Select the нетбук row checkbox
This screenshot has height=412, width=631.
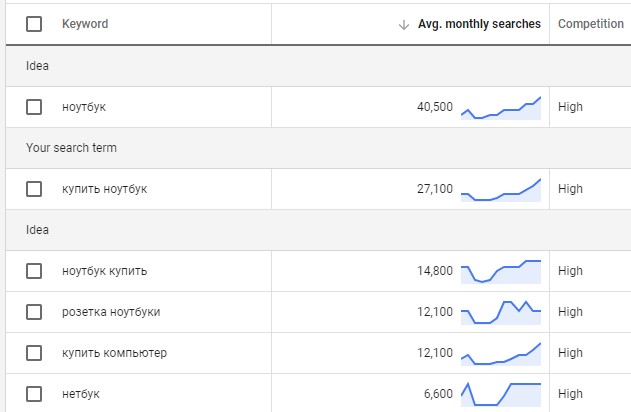[x=34, y=394]
